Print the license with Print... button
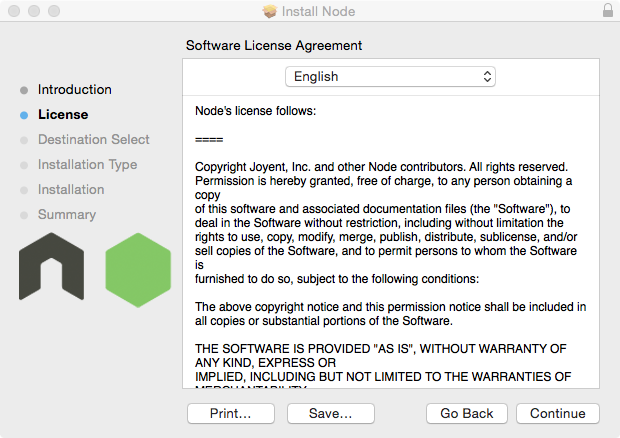Image resolution: width=620 pixels, height=438 pixels. pyautogui.click(x=229, y=413)
